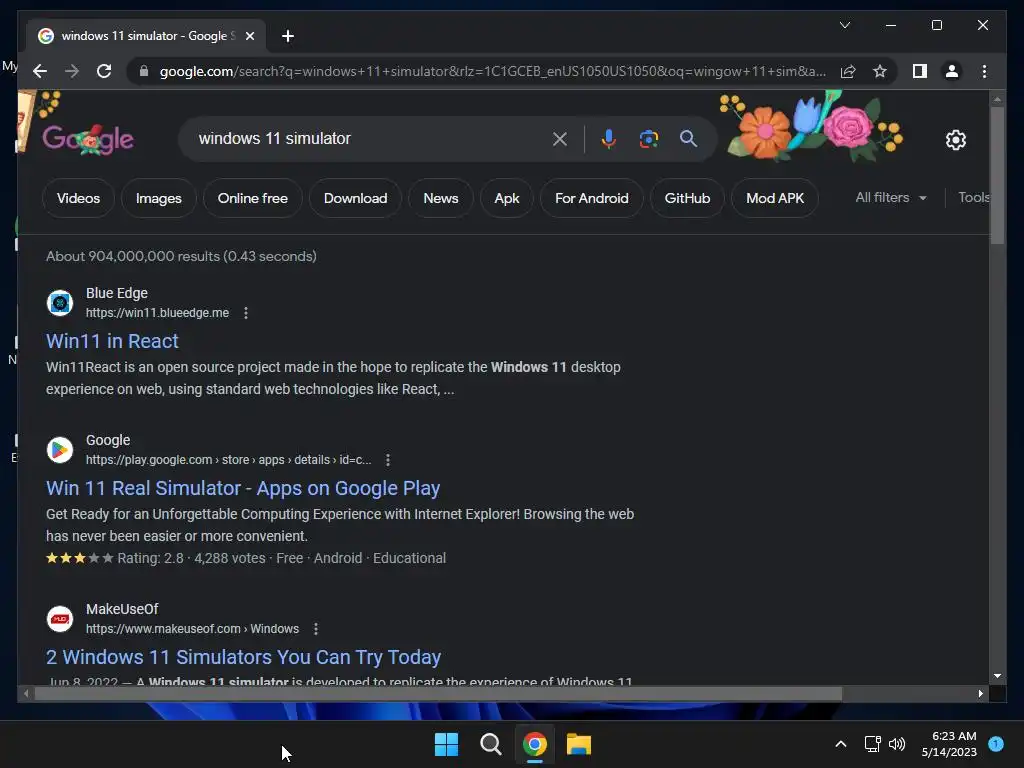Select the For Android filter chip
The height and width of the screenshot is (768, 1024).
592,198
